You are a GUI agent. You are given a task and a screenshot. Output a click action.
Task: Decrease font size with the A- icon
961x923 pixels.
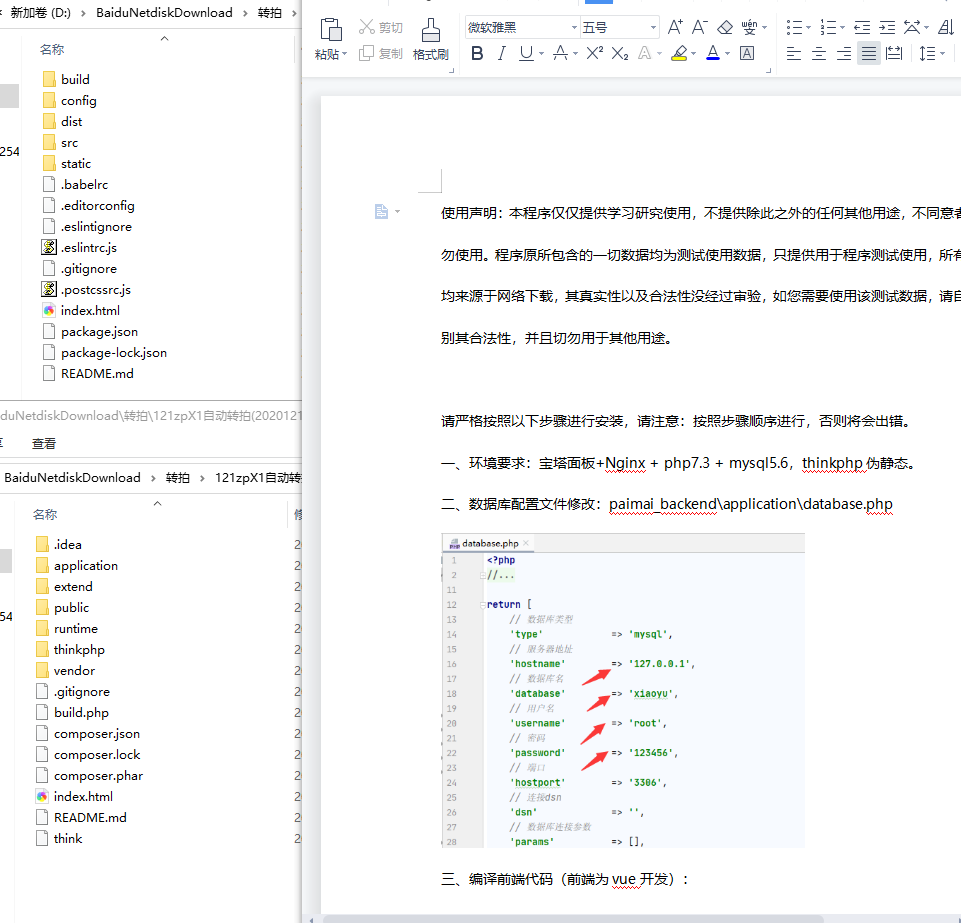click(699, 27)
